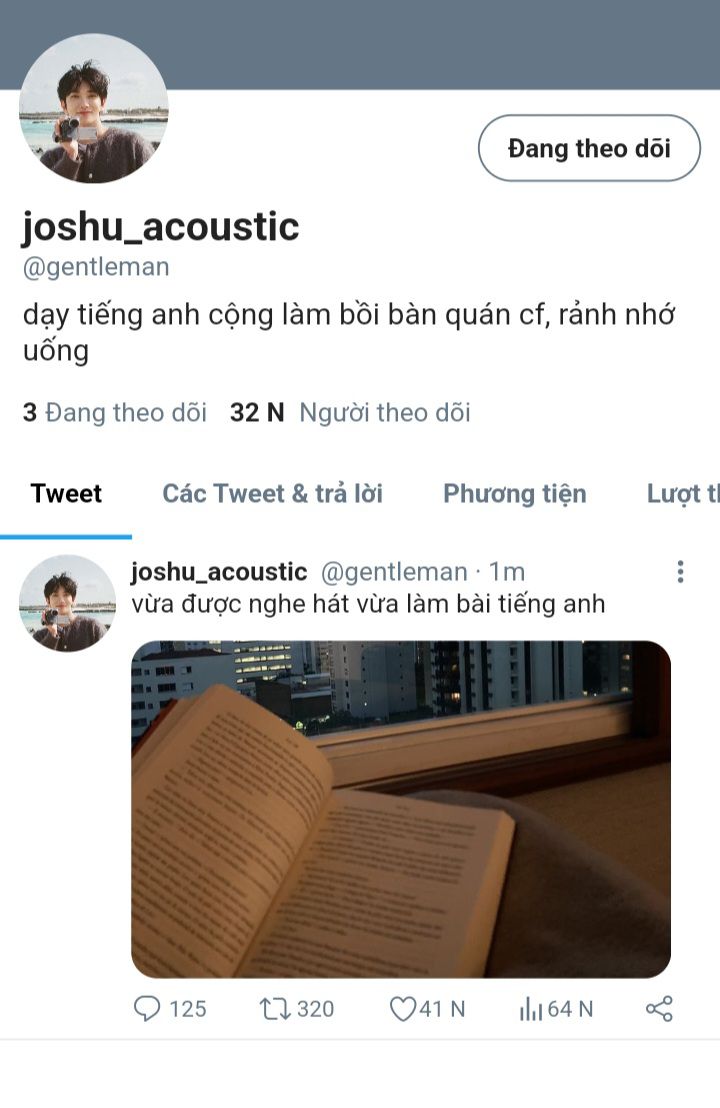Select the partially visible Lượt thích tab

(683, 494)
